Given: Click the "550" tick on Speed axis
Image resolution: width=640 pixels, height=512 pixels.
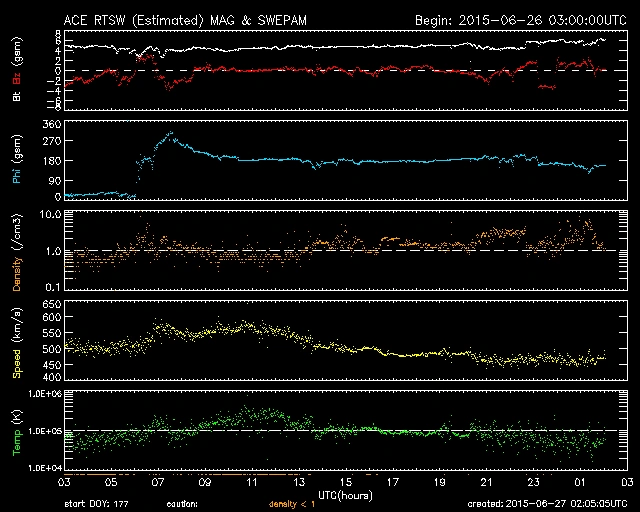Looking at the screenshot, I should pos(52,333).
